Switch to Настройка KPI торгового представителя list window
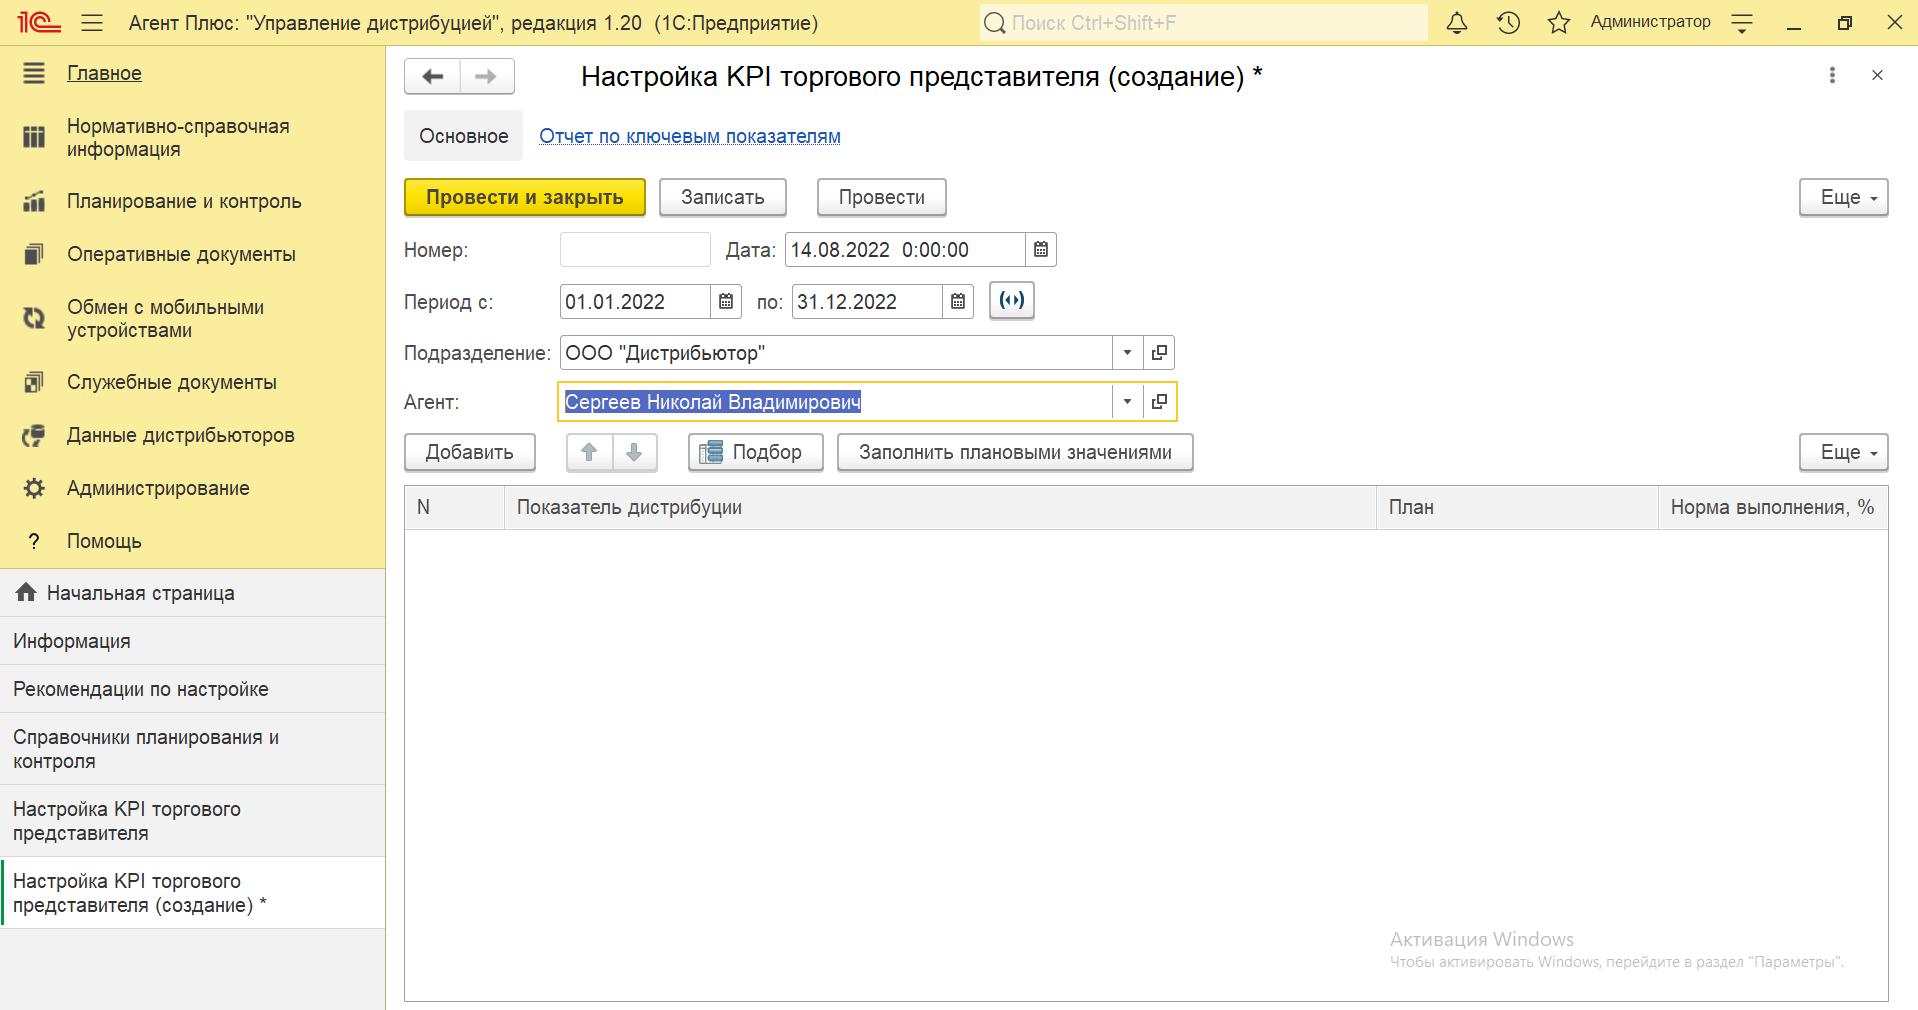The height and width of the screenshot is (1010, 1918). 192,821
